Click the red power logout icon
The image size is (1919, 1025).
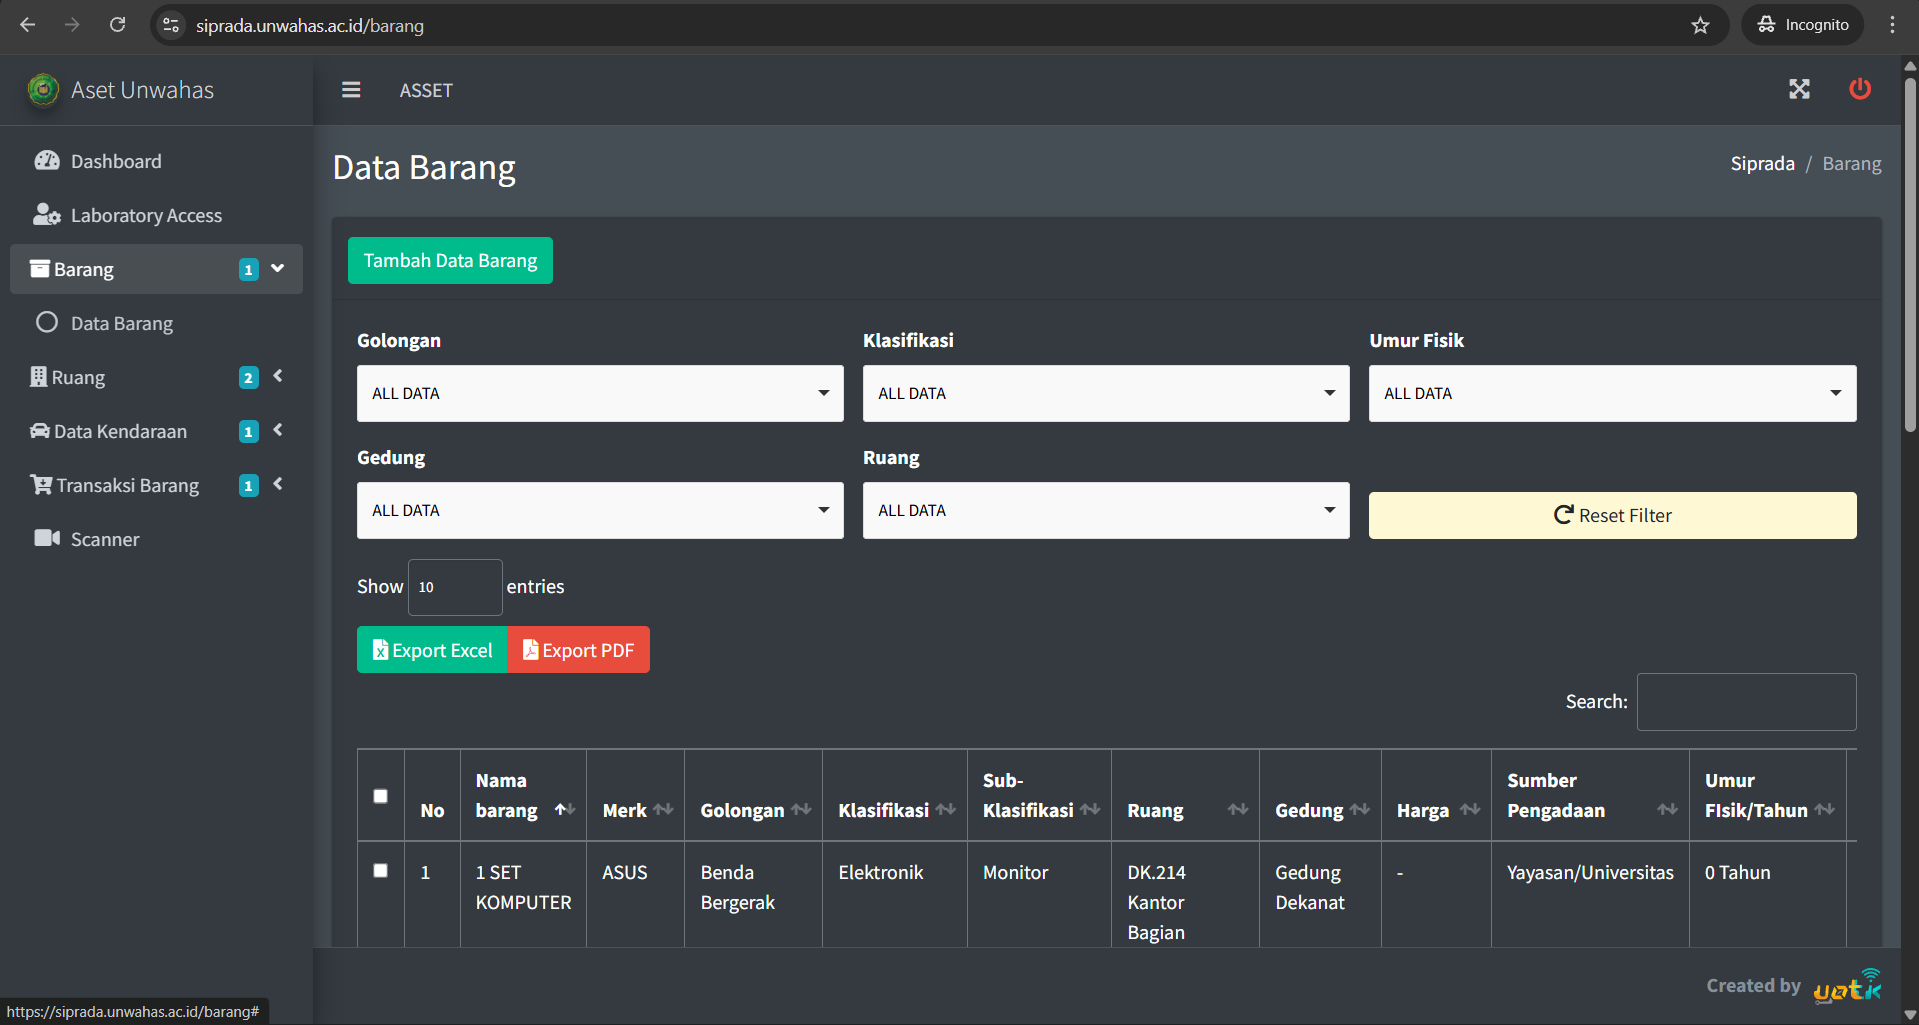tap(1859, 89)
